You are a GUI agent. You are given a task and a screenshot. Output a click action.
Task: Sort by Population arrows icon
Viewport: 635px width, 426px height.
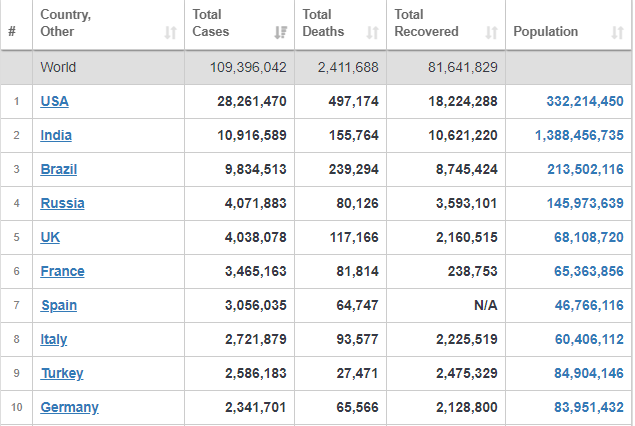pyautogui.click(x=618, y=32)
